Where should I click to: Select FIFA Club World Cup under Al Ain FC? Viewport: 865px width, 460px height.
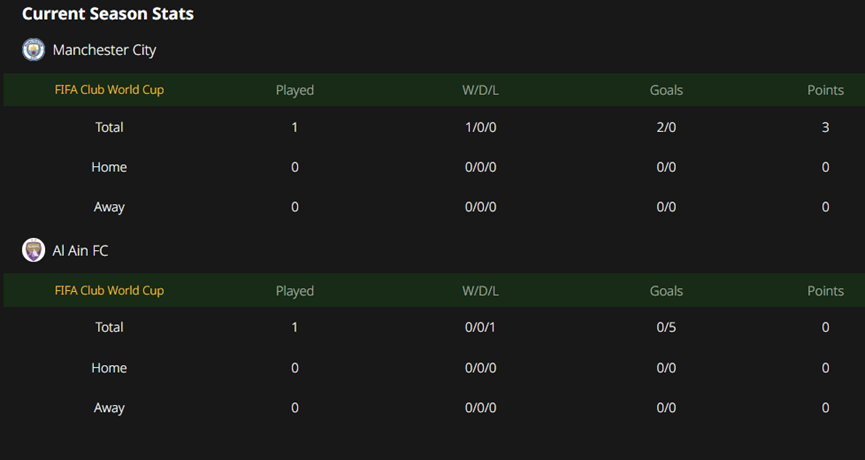(109, 291)
